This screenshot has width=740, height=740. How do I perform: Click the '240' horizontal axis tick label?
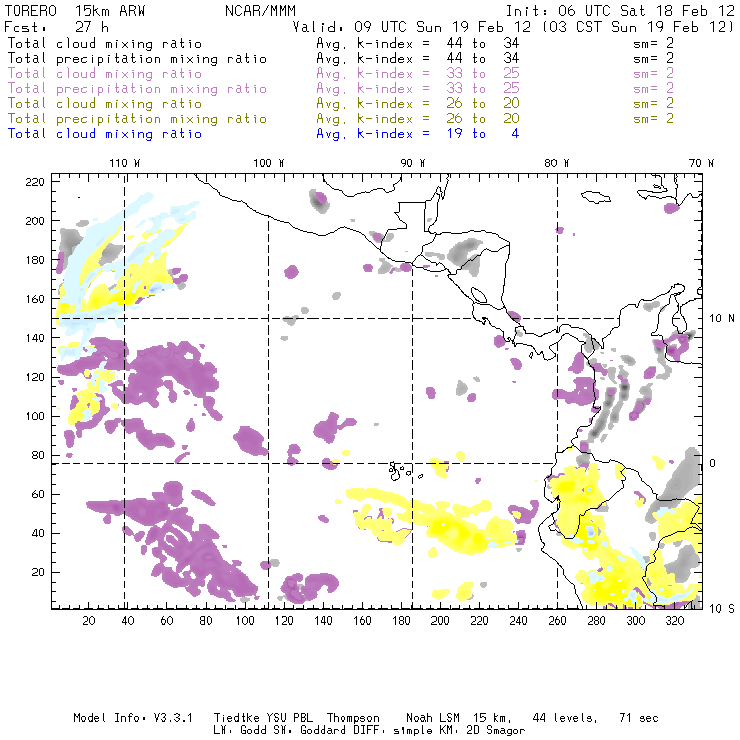518,621
